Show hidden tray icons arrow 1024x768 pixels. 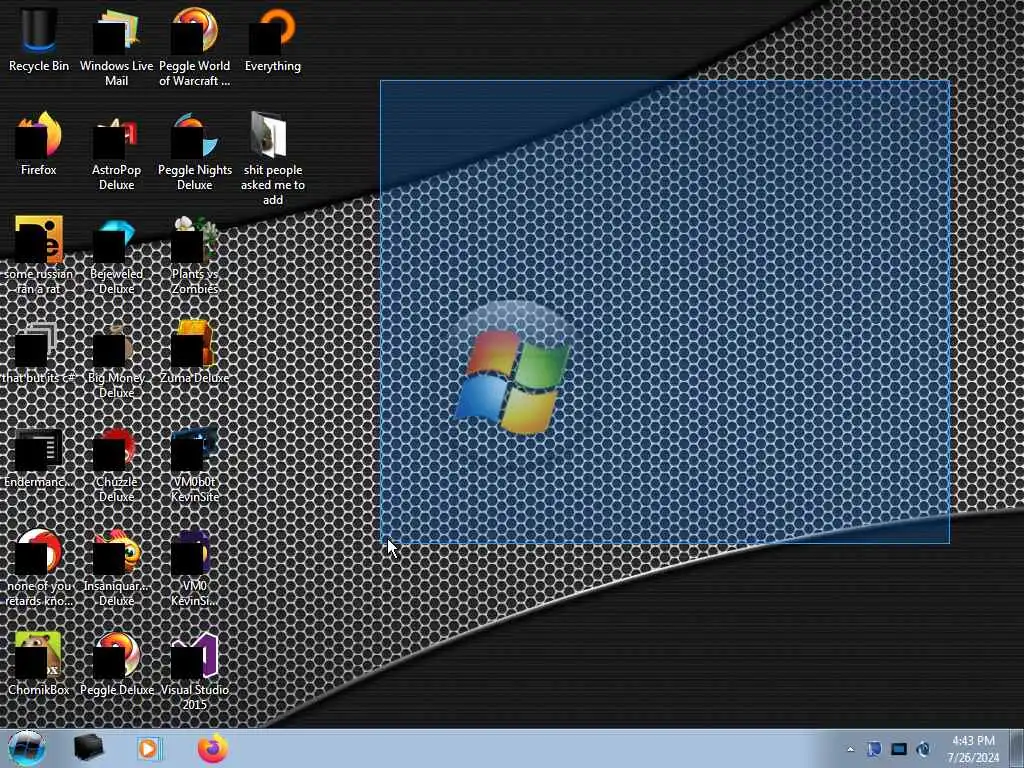pyautogui.click(x=850, y=749)
